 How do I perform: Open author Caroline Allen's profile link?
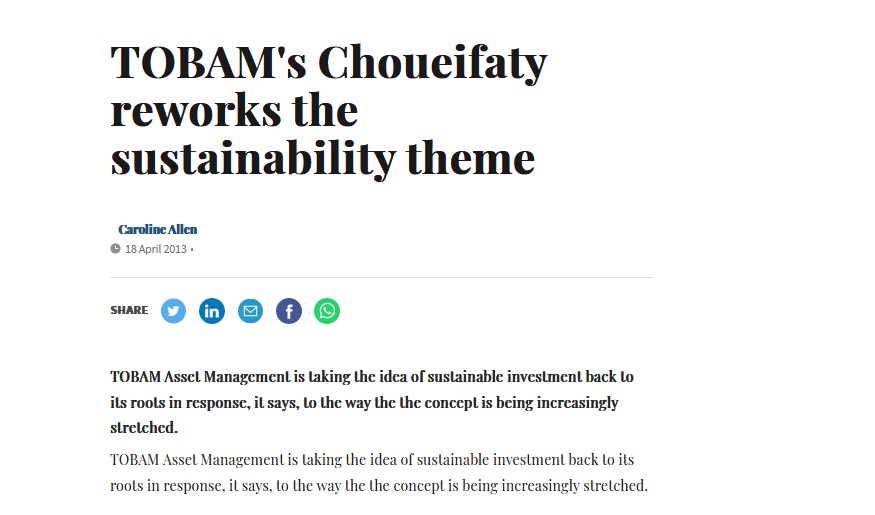(x=158, y=229)
